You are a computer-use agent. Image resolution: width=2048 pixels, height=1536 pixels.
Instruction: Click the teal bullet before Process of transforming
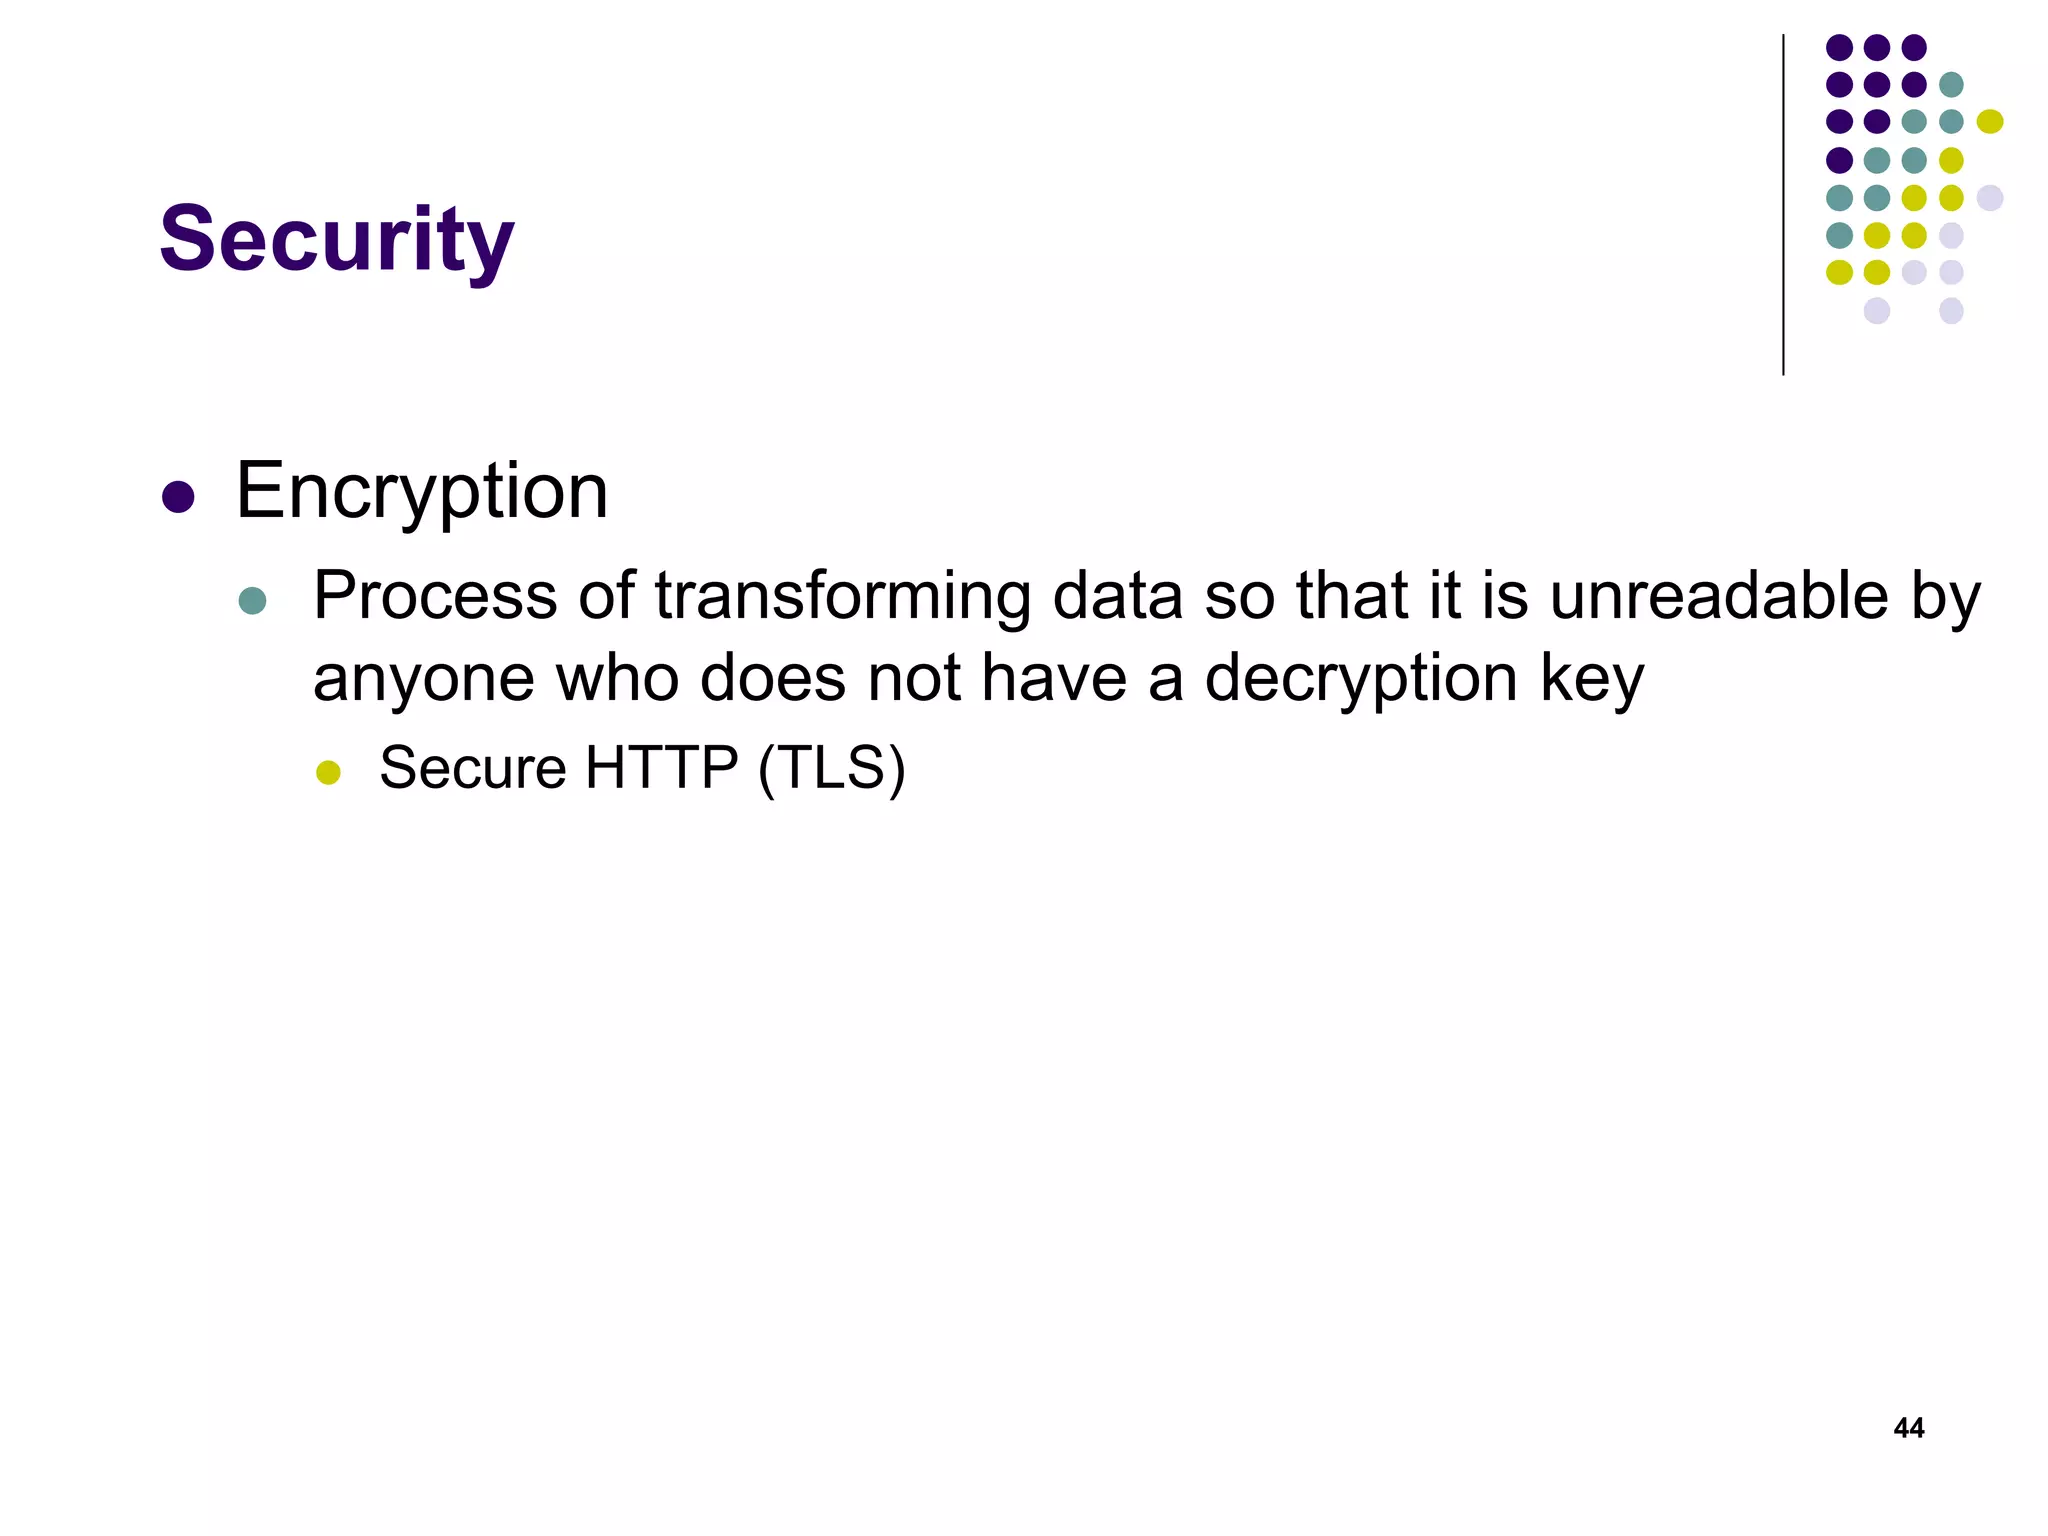coord(253,601)
